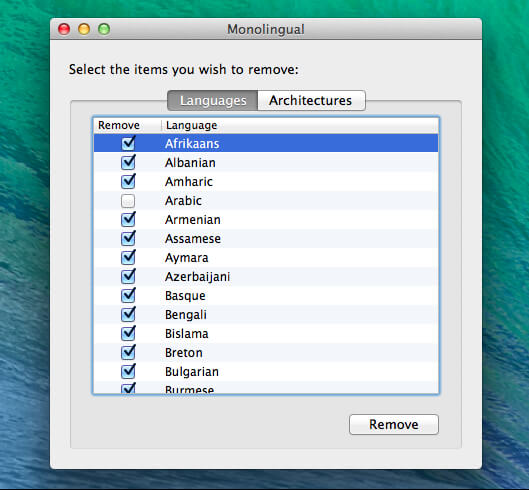Select the Afrikaans row text
The image size is (529, 490).
point(192,144)
